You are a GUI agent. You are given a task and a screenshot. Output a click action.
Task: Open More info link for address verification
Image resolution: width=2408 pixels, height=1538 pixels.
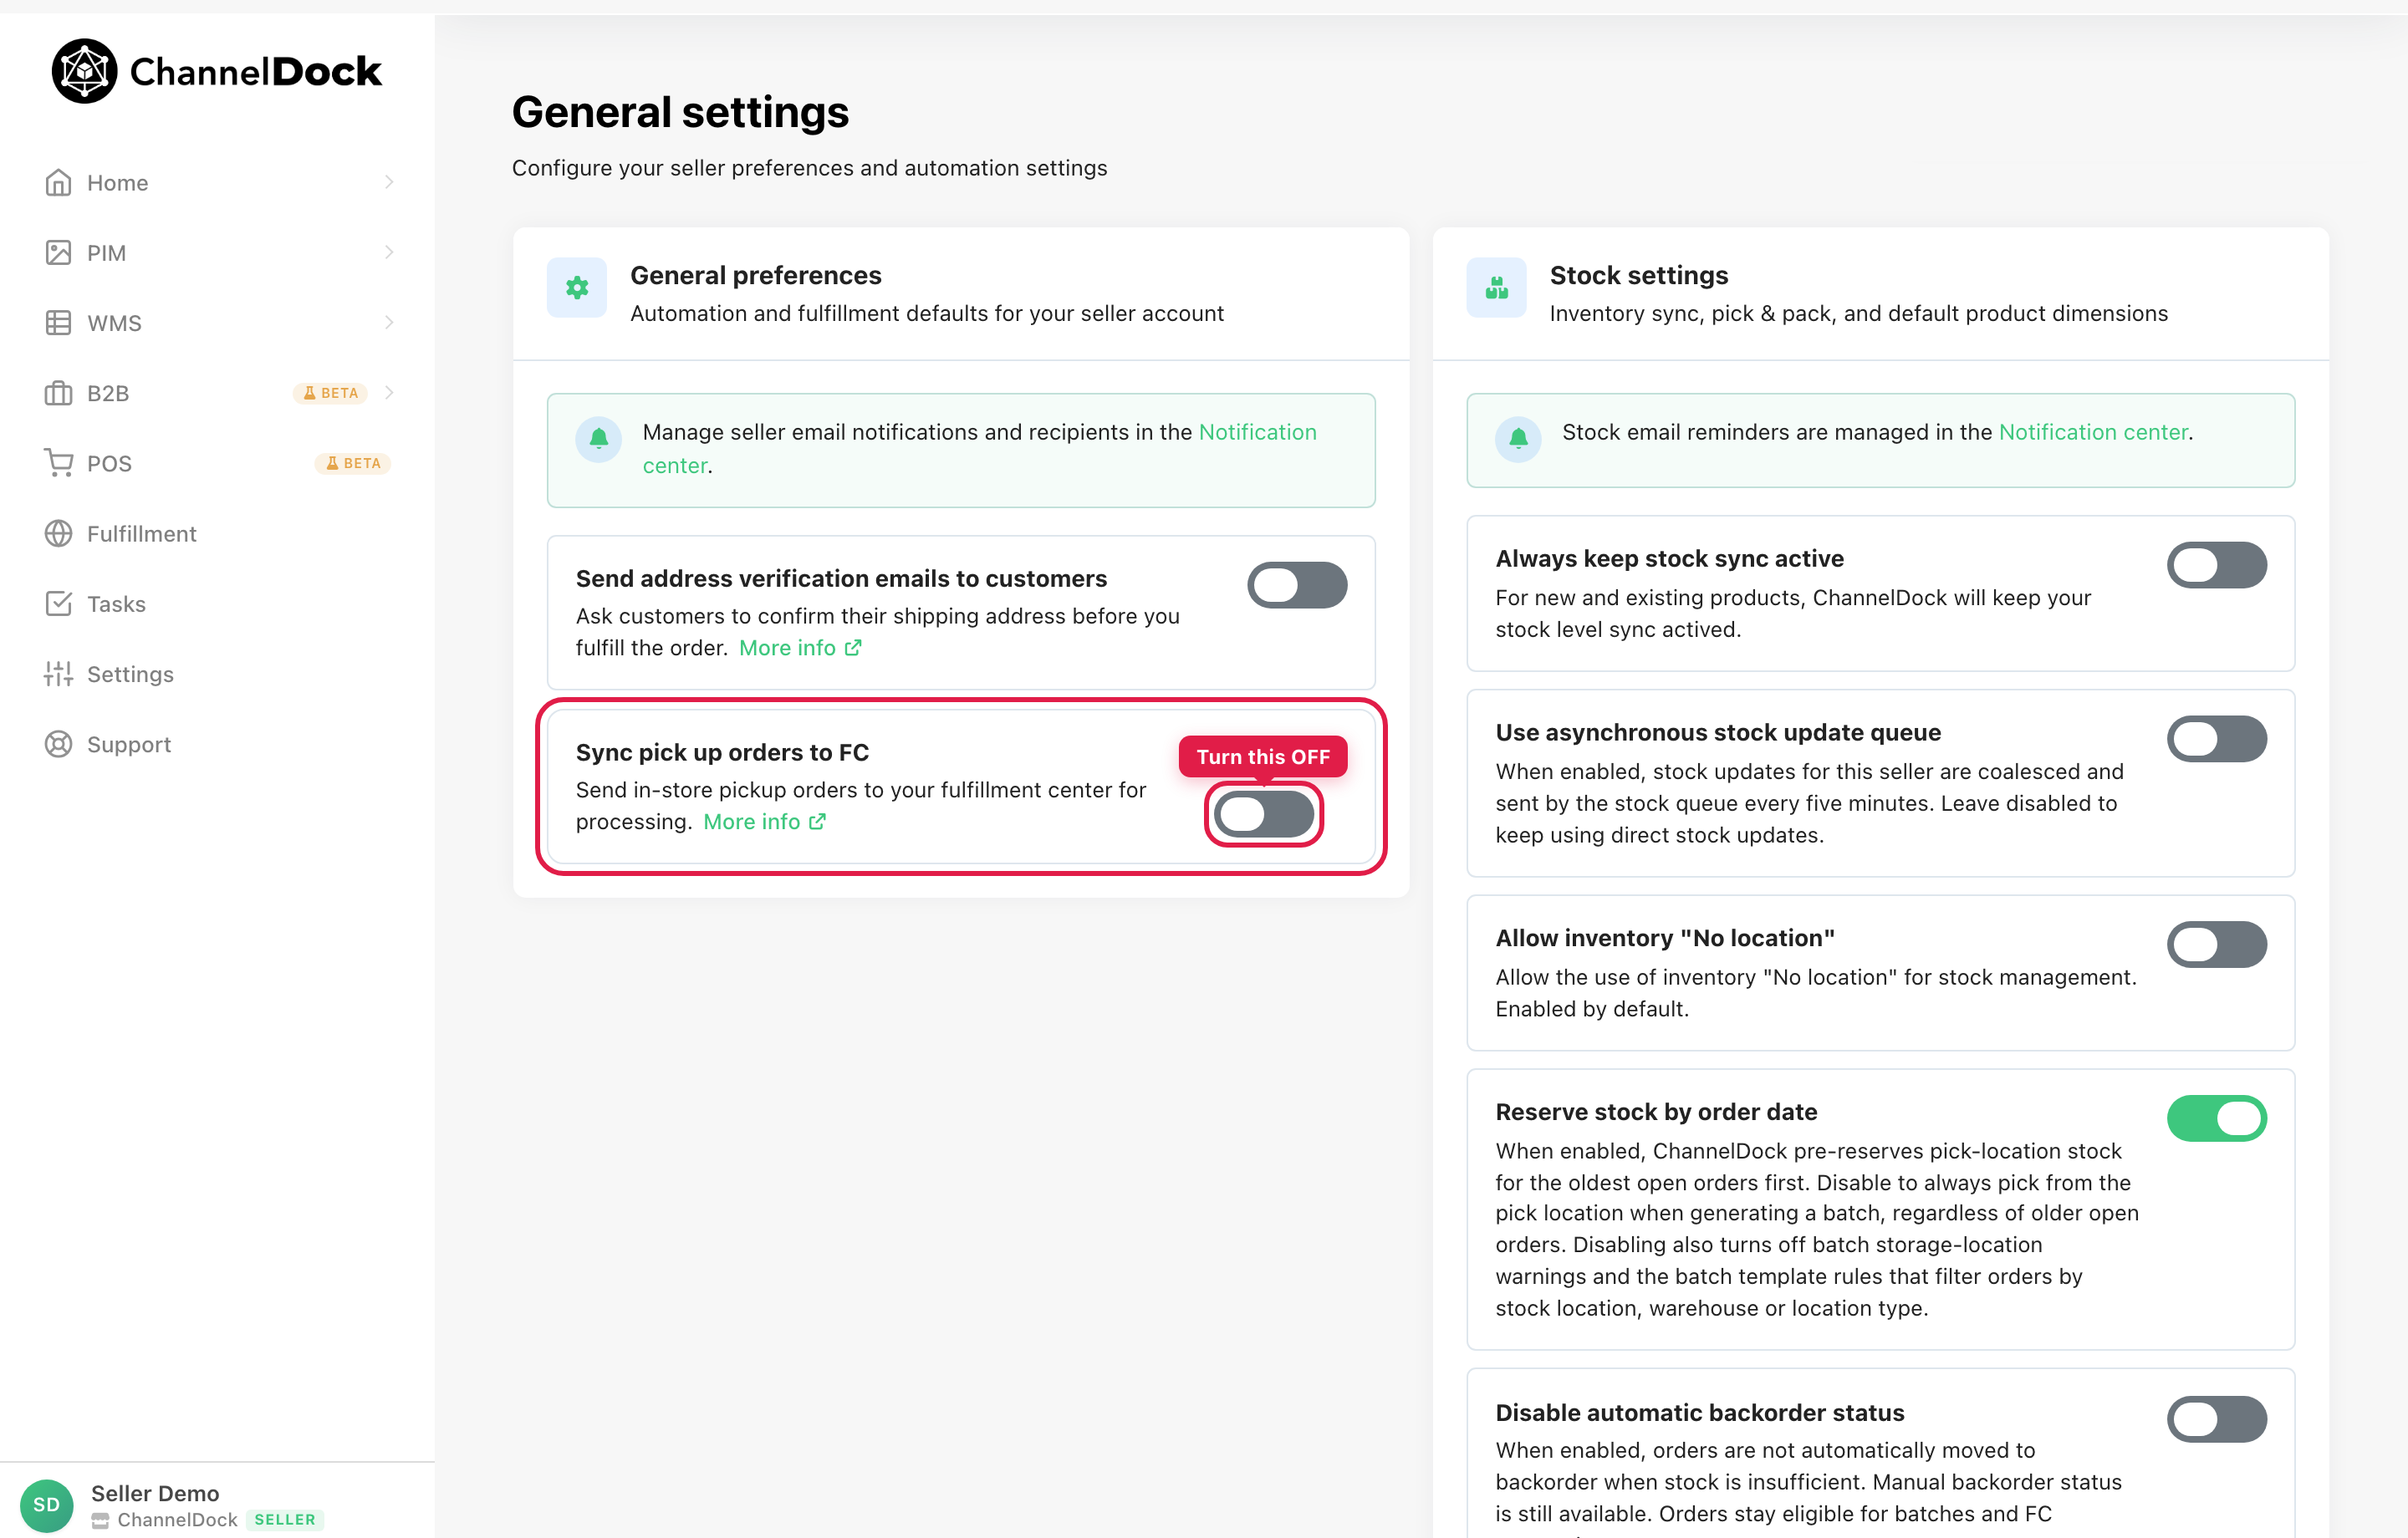800,648
